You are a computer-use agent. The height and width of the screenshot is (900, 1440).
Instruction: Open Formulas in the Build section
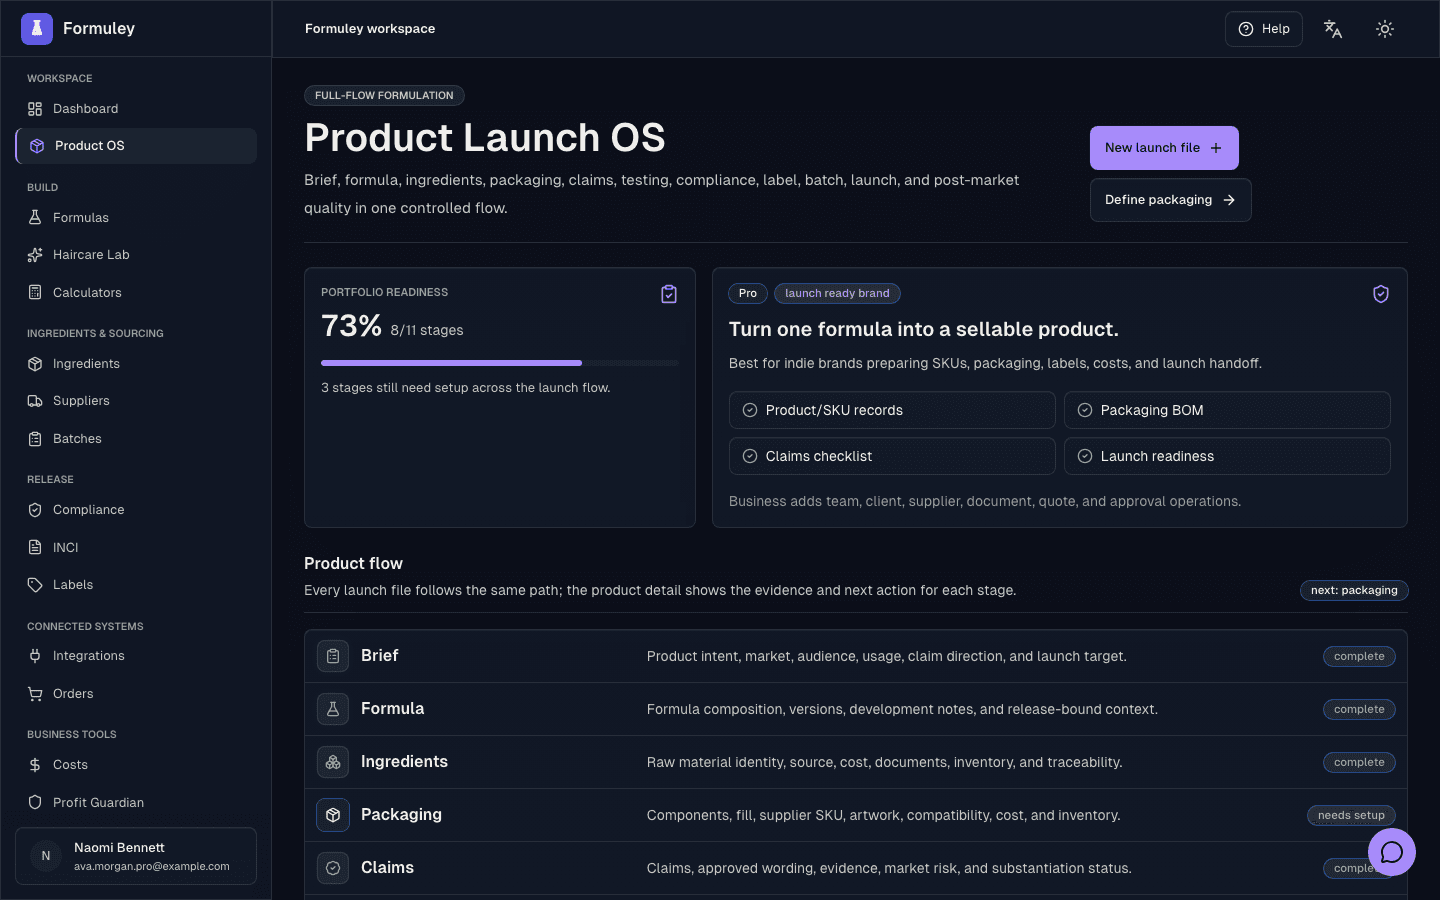[136, 218]
